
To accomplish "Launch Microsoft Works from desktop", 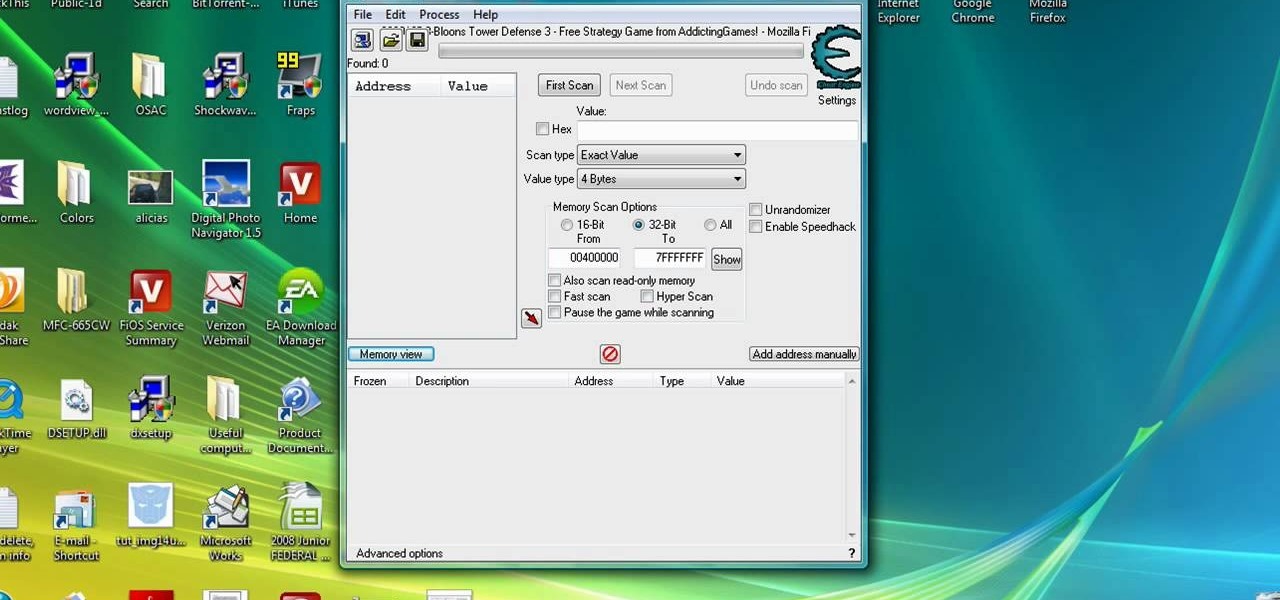I will pyautogui.click(x=225, y=523).
